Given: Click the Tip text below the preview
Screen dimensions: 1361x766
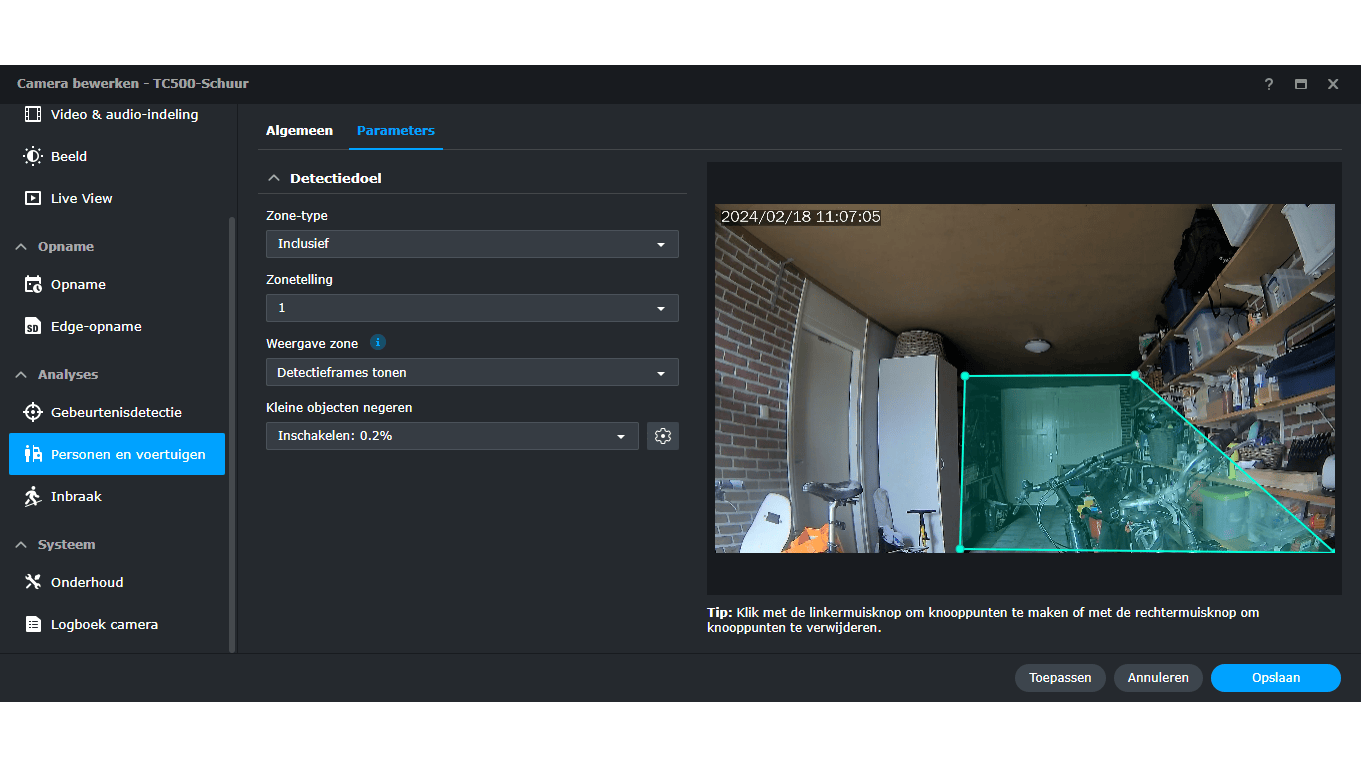Looking at the screenshot, I should point(983,620).
